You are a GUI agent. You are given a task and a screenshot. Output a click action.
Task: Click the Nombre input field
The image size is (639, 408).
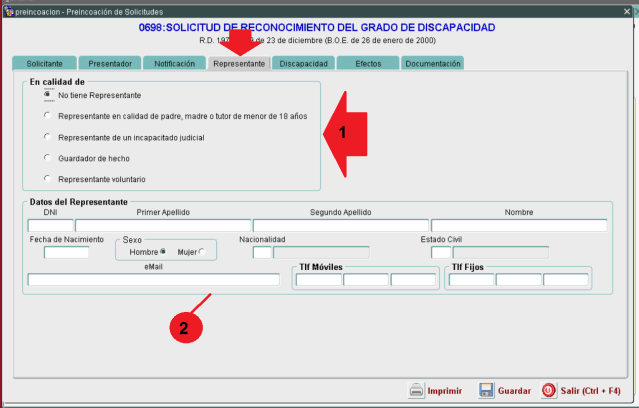(519, 225)
